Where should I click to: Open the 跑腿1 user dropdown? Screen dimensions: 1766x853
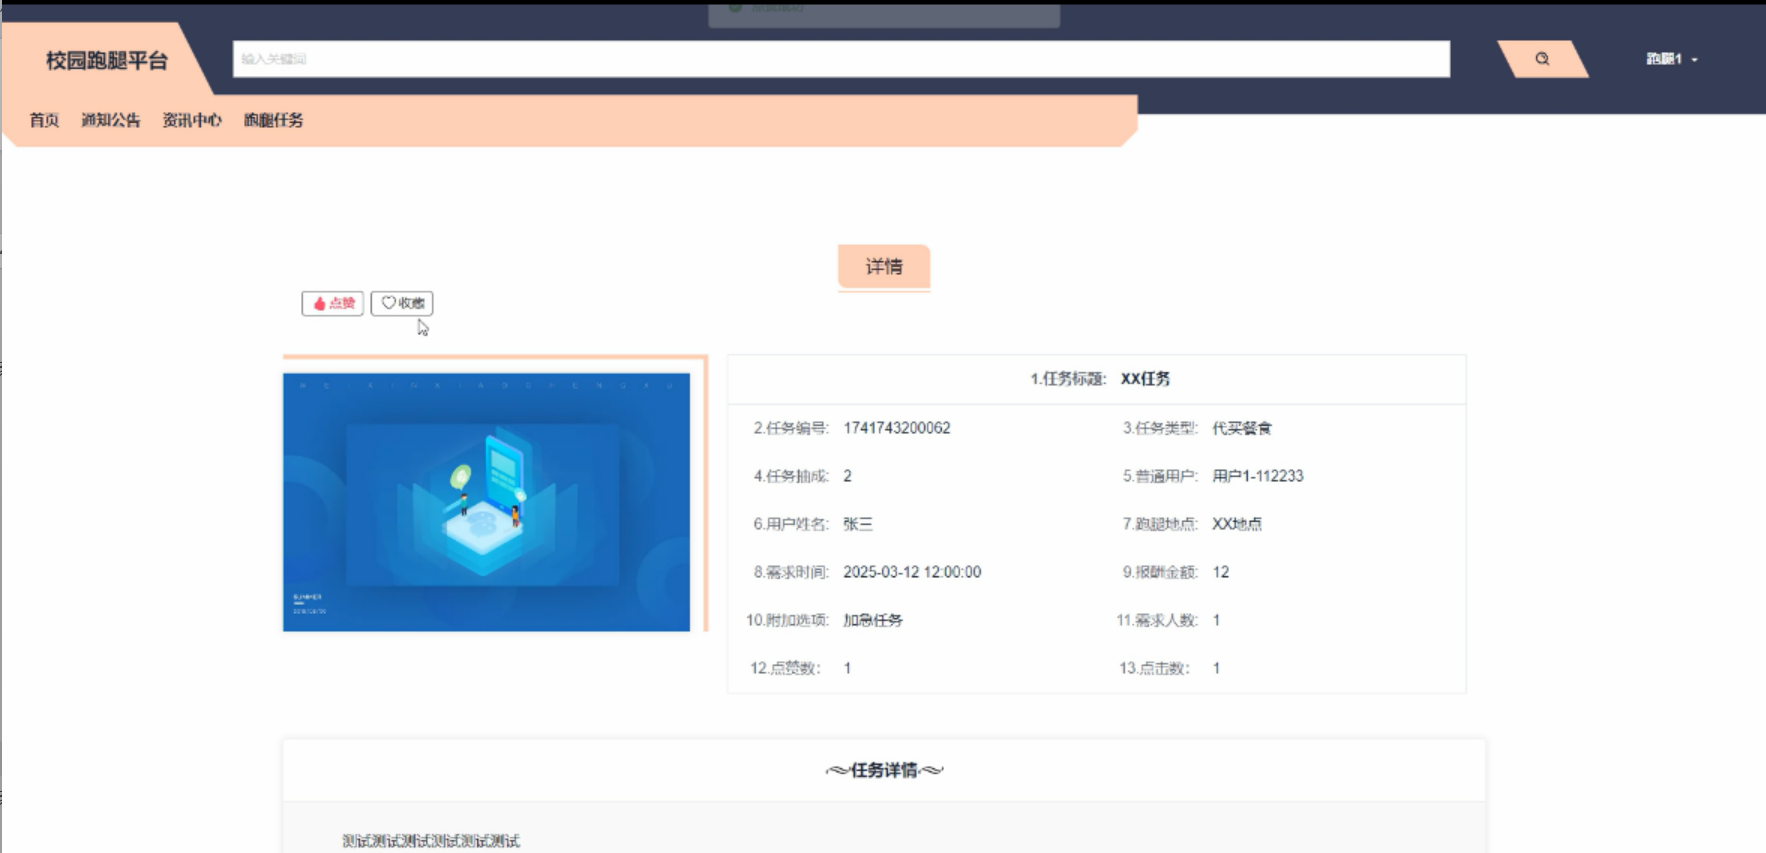[1671, 59]
